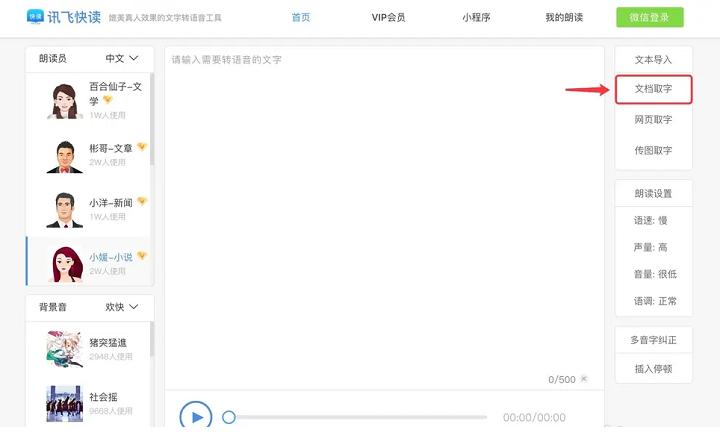Clear text using the X icon beside 0/500

click(x=584, y=379)
